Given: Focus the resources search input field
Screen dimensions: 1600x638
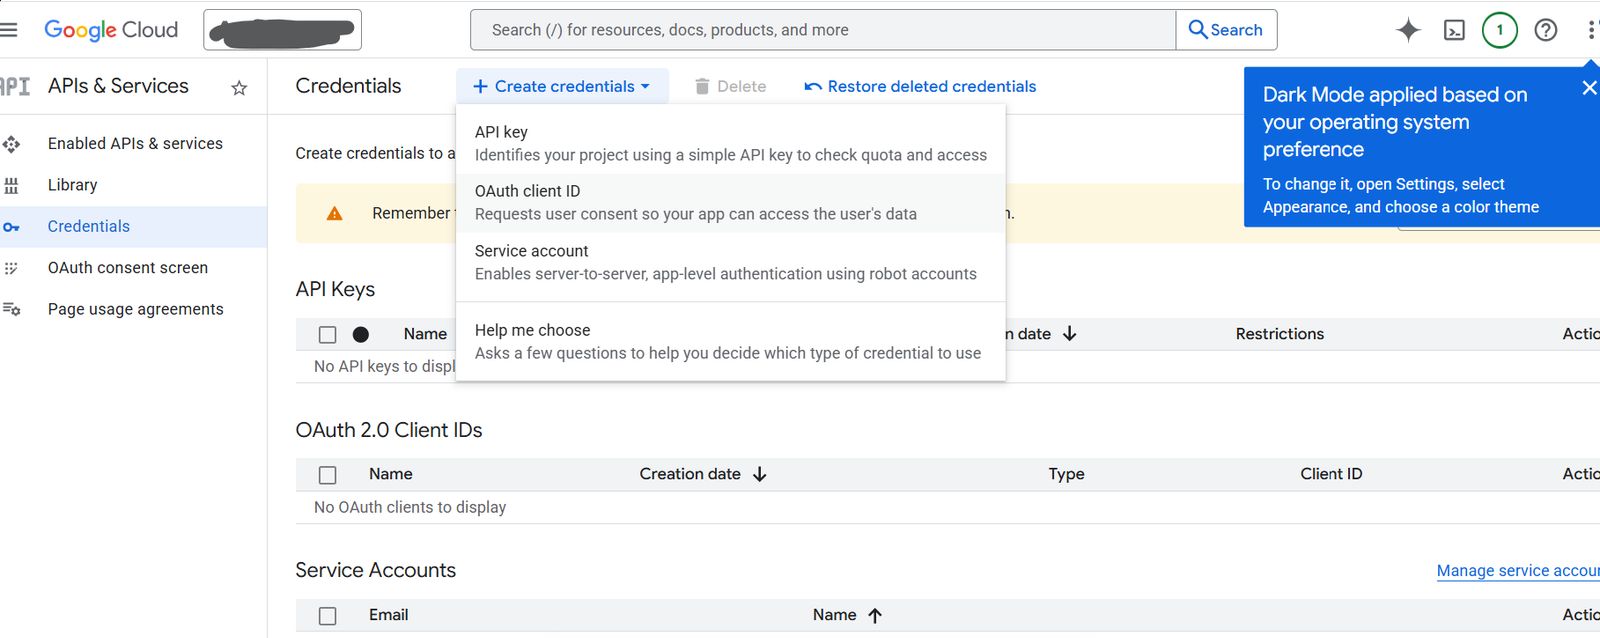Looking at the screenshot, I should tap(822, 30).
